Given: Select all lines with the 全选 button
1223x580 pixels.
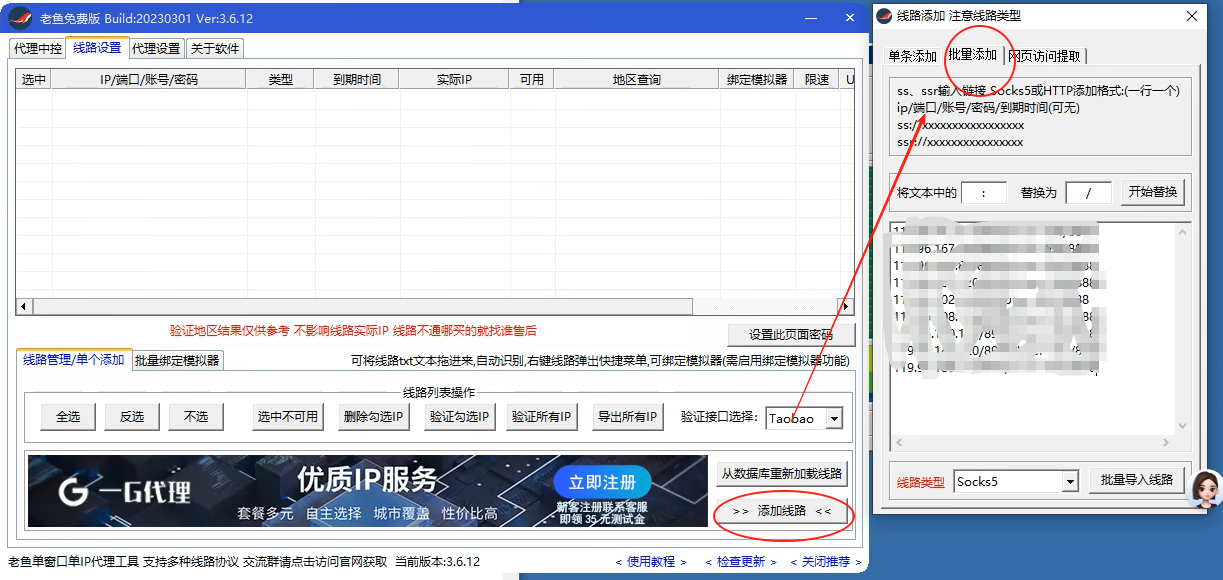Looking at the screenshot, I should click(x=67, y=418).
